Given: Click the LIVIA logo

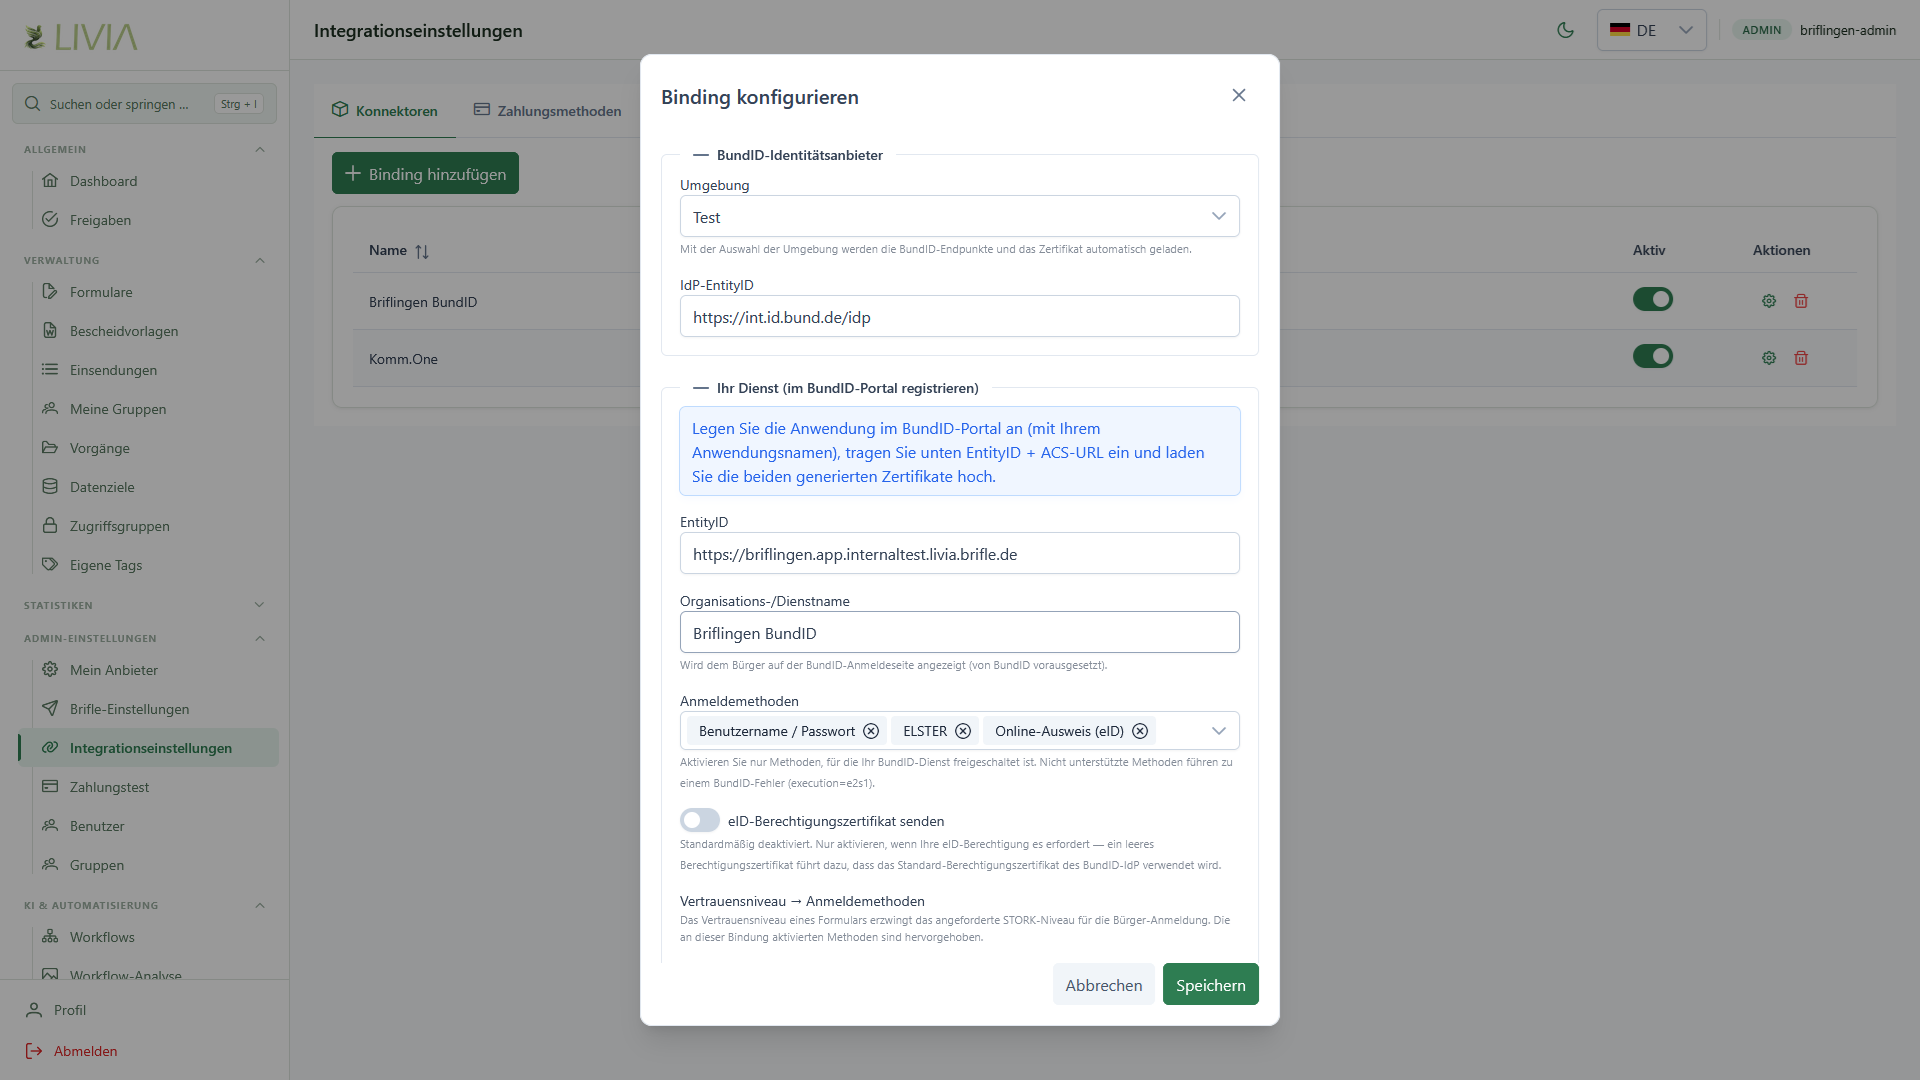Looking at the screenshot, I should pos(81,37).
